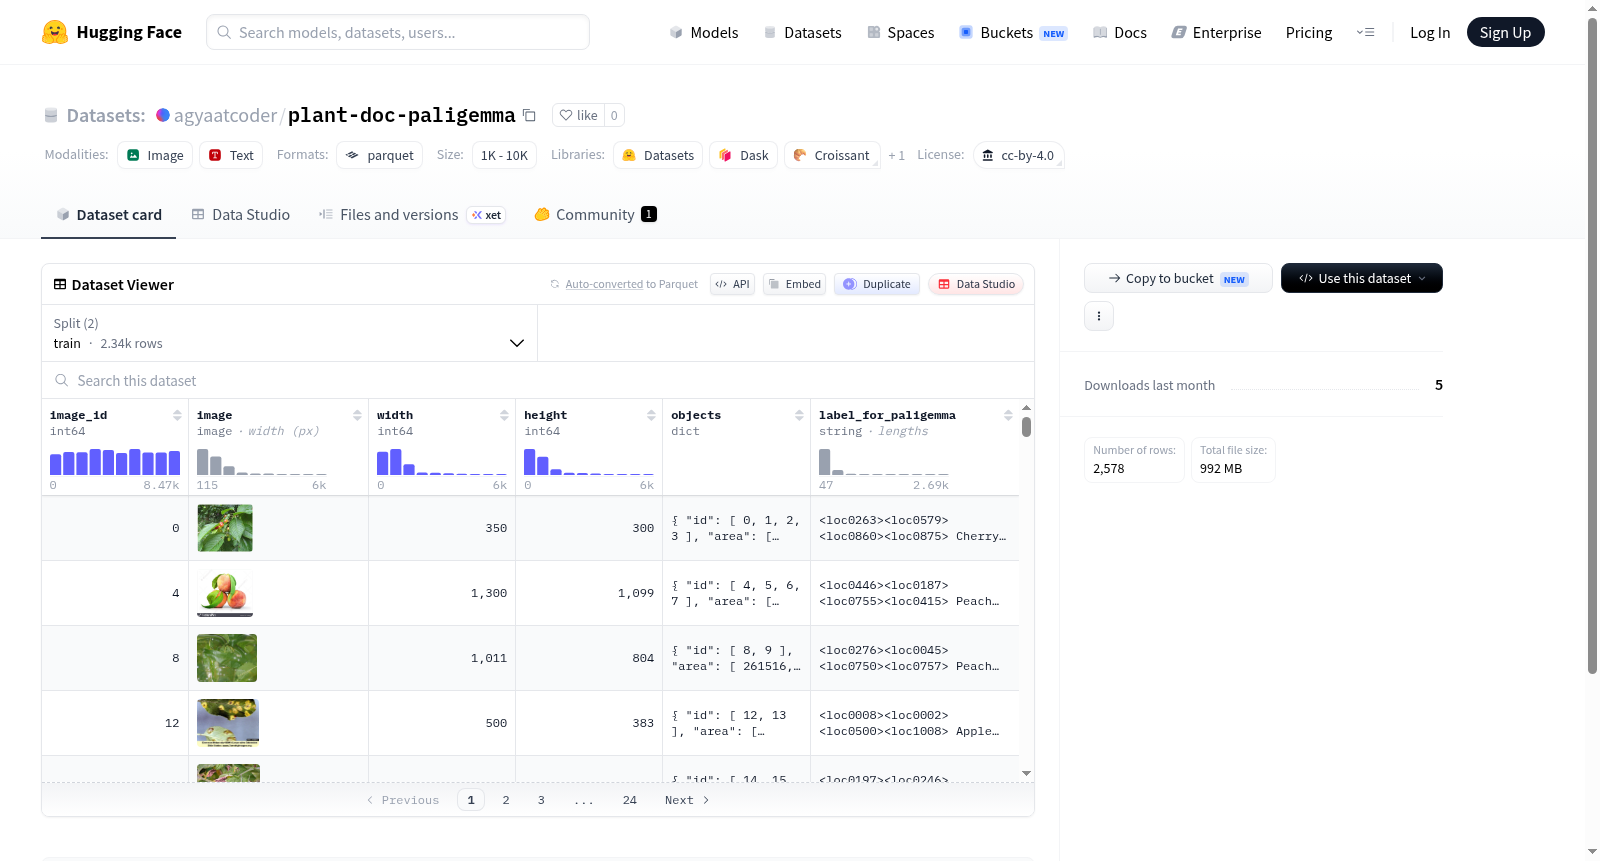Expand the +1 libraries list
Viewport: 1600px width, 861px height.
pyautogui.click(x=897, y=155)
